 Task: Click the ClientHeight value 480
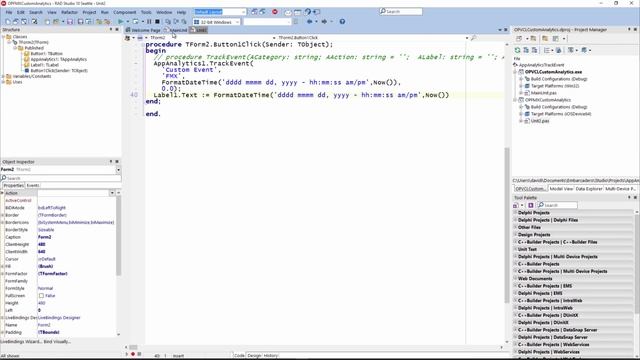click(42, 244)
